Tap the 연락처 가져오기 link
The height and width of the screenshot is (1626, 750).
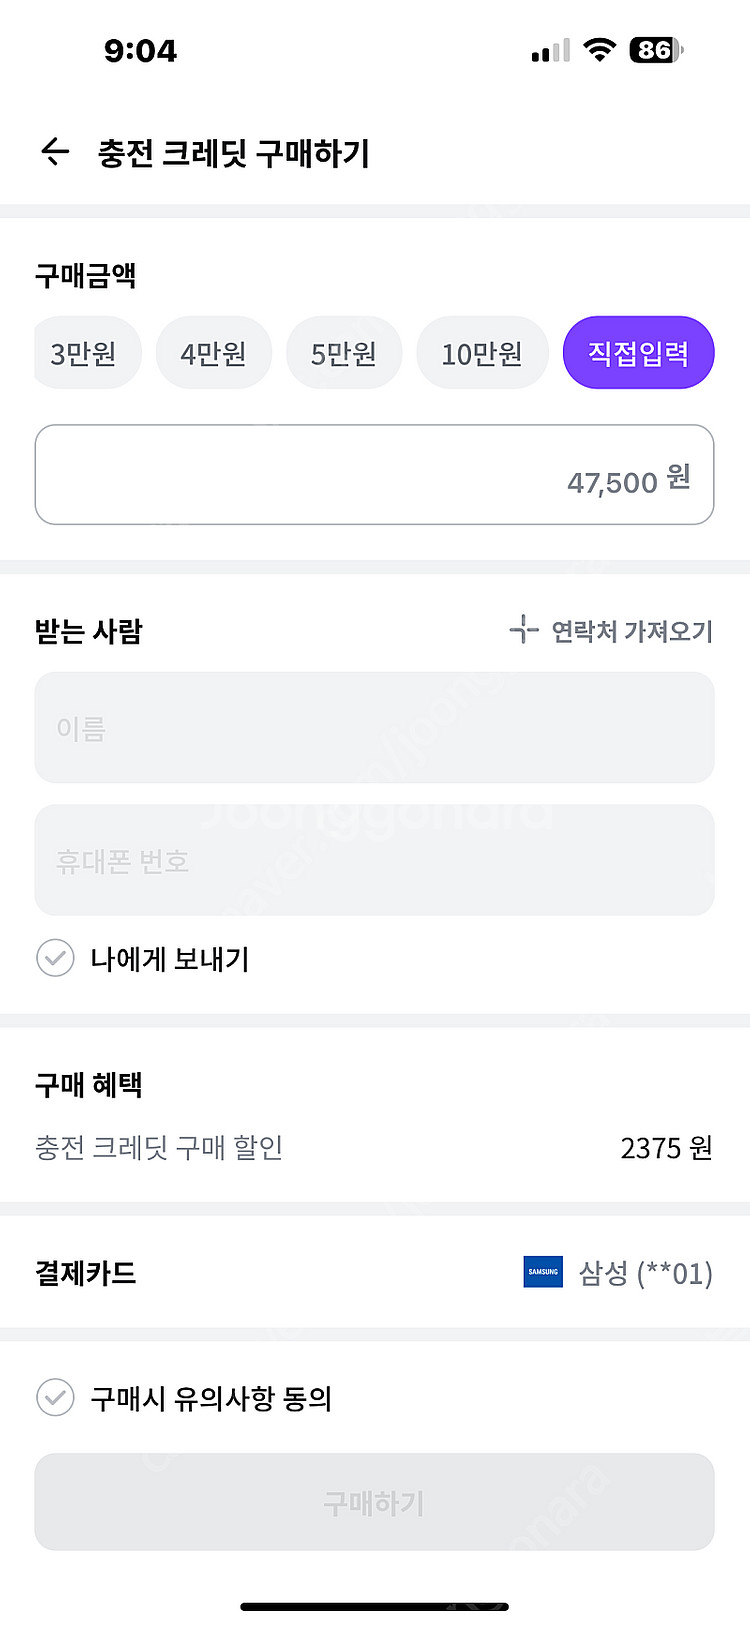[x=631, y=631]
